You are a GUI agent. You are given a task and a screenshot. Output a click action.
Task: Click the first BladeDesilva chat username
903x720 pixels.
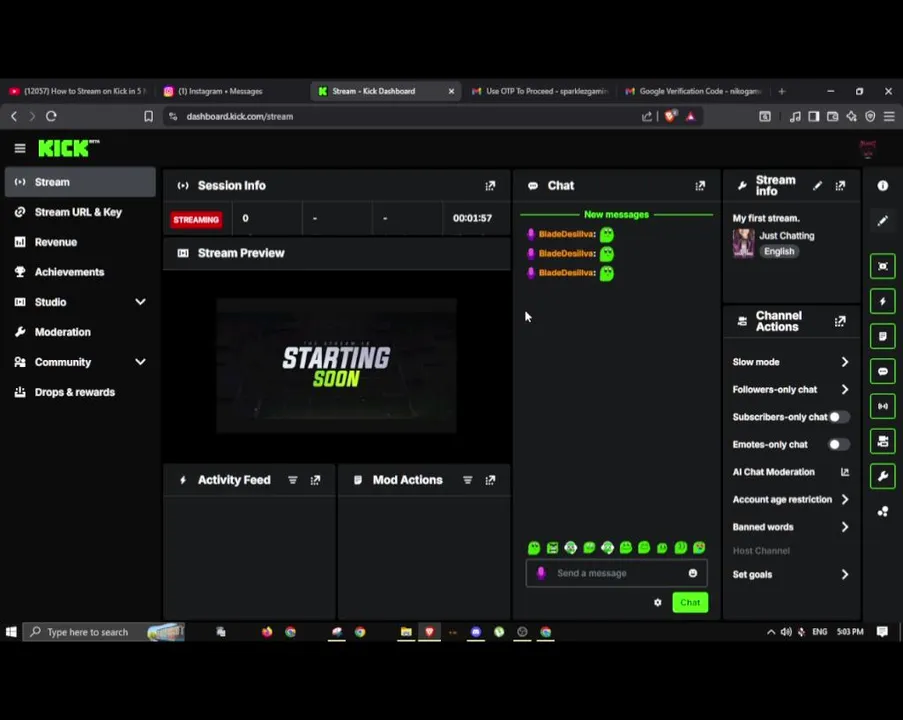567,234
